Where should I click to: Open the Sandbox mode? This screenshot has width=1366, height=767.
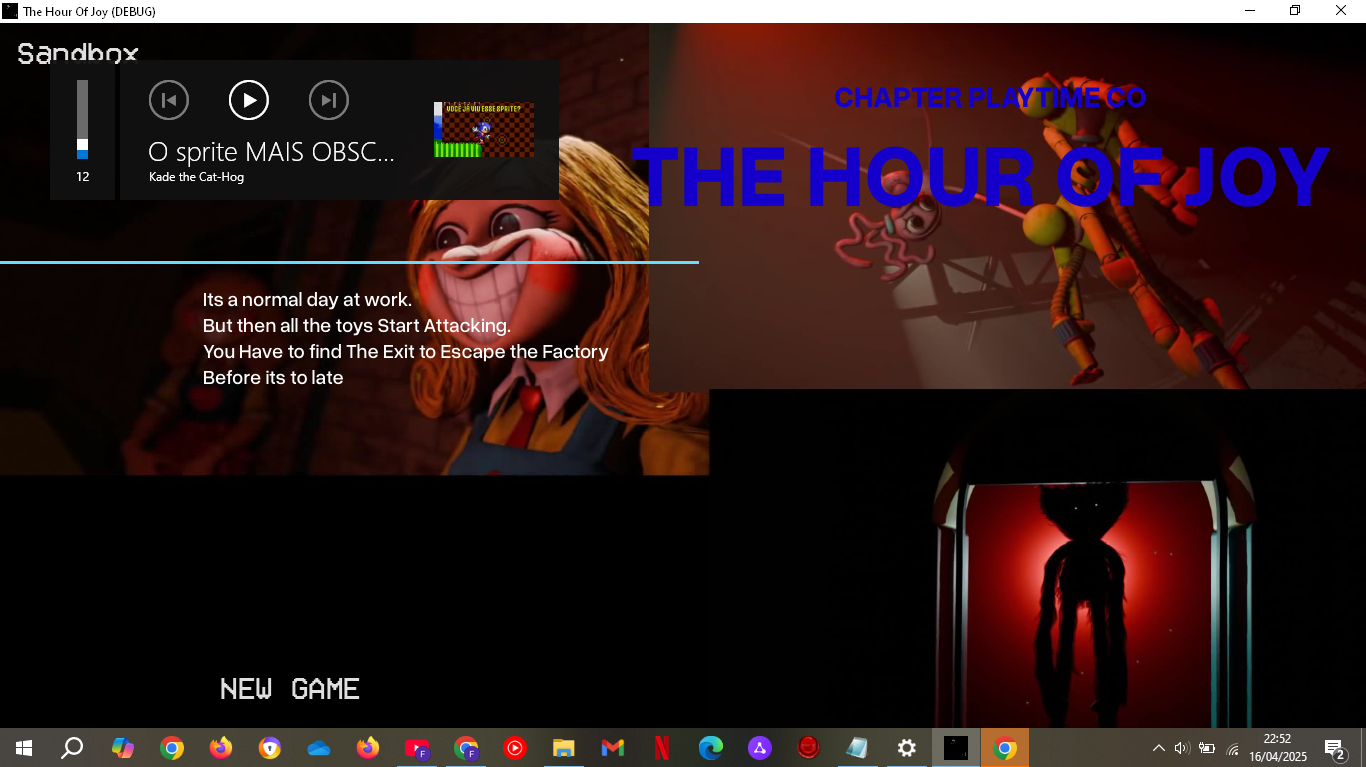[x=78, y=53]
